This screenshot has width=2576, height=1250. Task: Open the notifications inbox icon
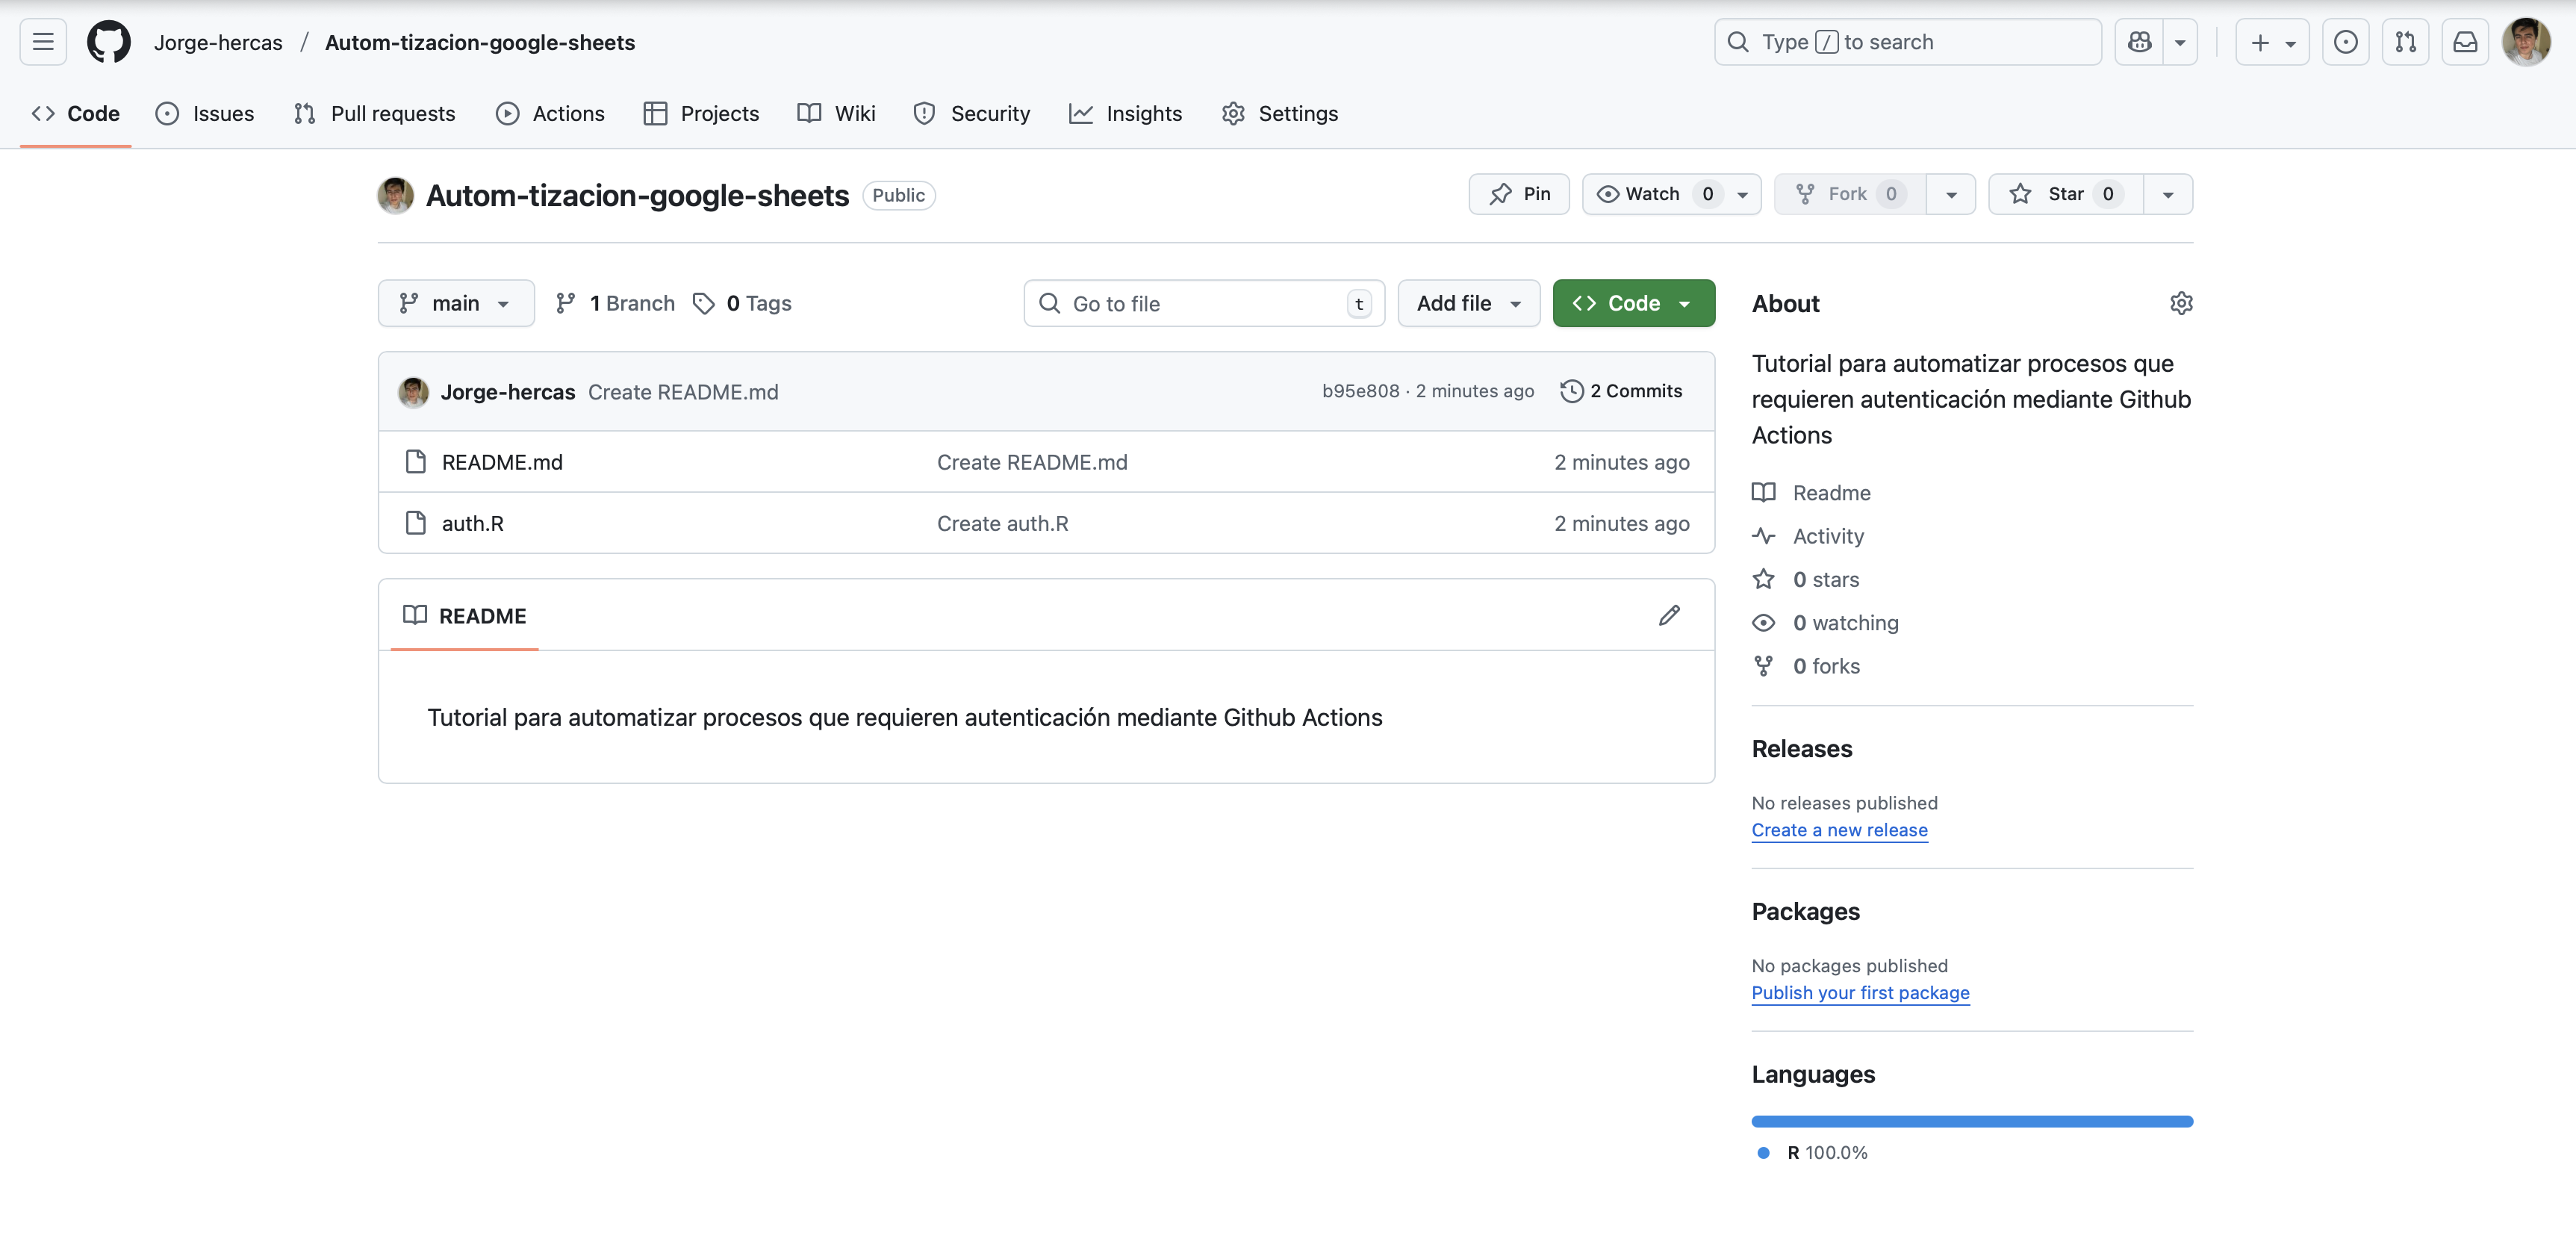pos(2465,42)
